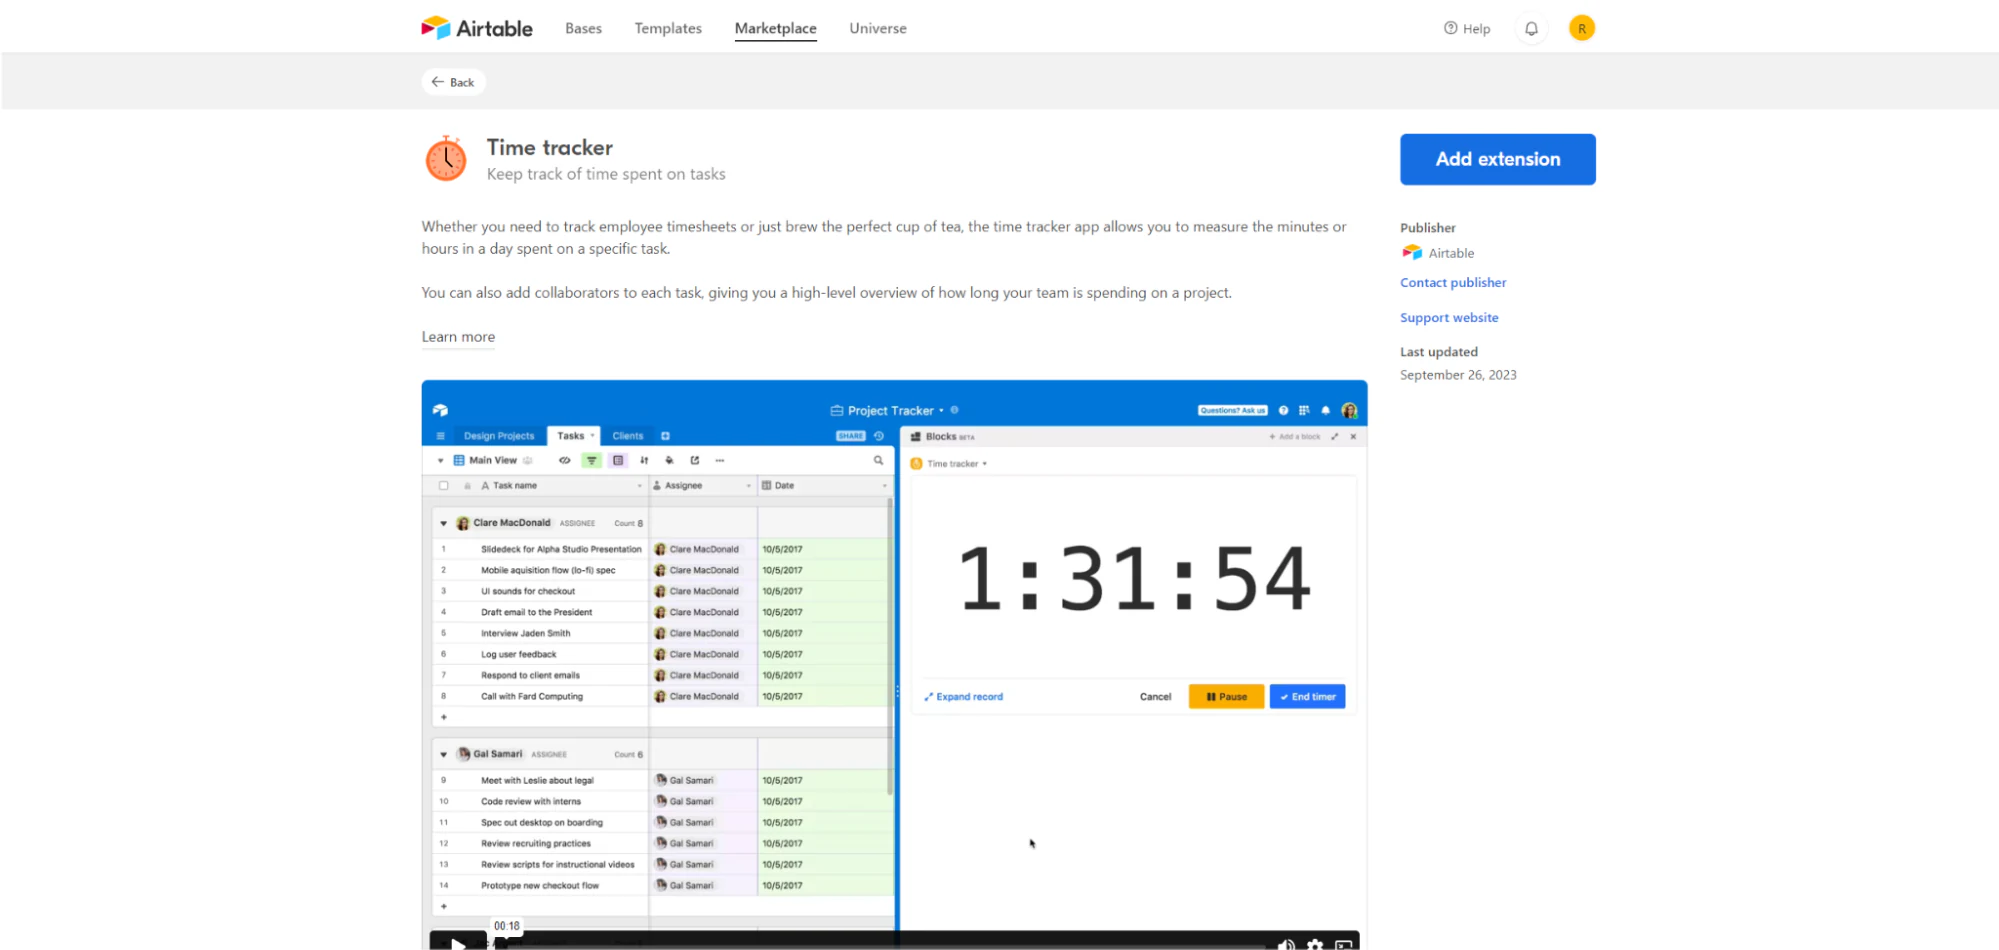Viewport: 1999px width, 950px height.
Task: Collapse the Clare MacDonald group
Action: click(444, 523)
